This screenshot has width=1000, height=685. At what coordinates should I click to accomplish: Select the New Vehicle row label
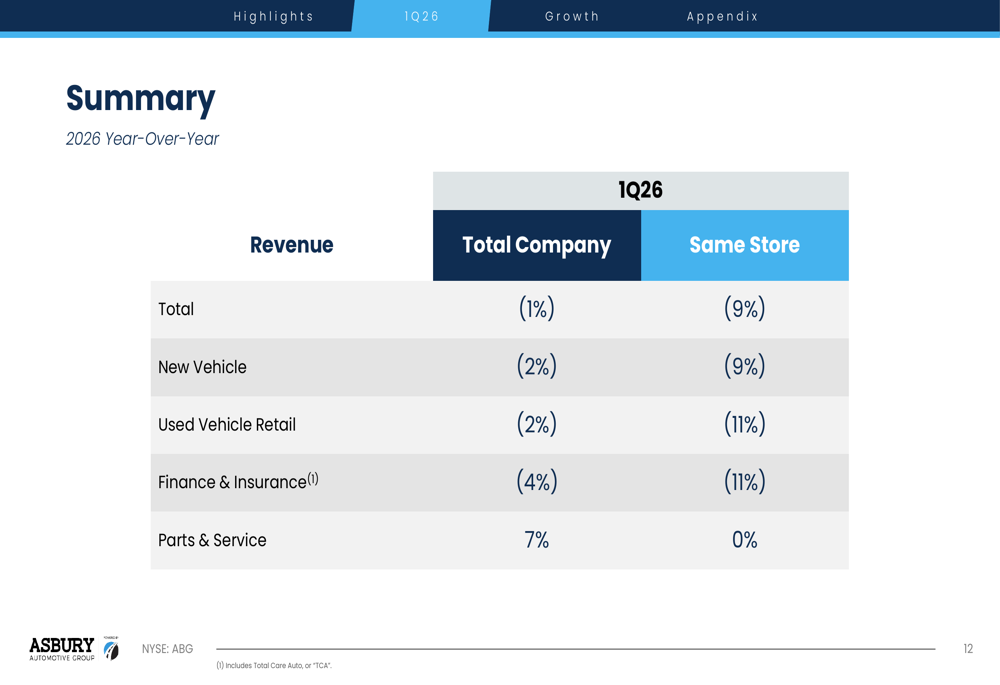pyautogui.click(x=202, y=367)
